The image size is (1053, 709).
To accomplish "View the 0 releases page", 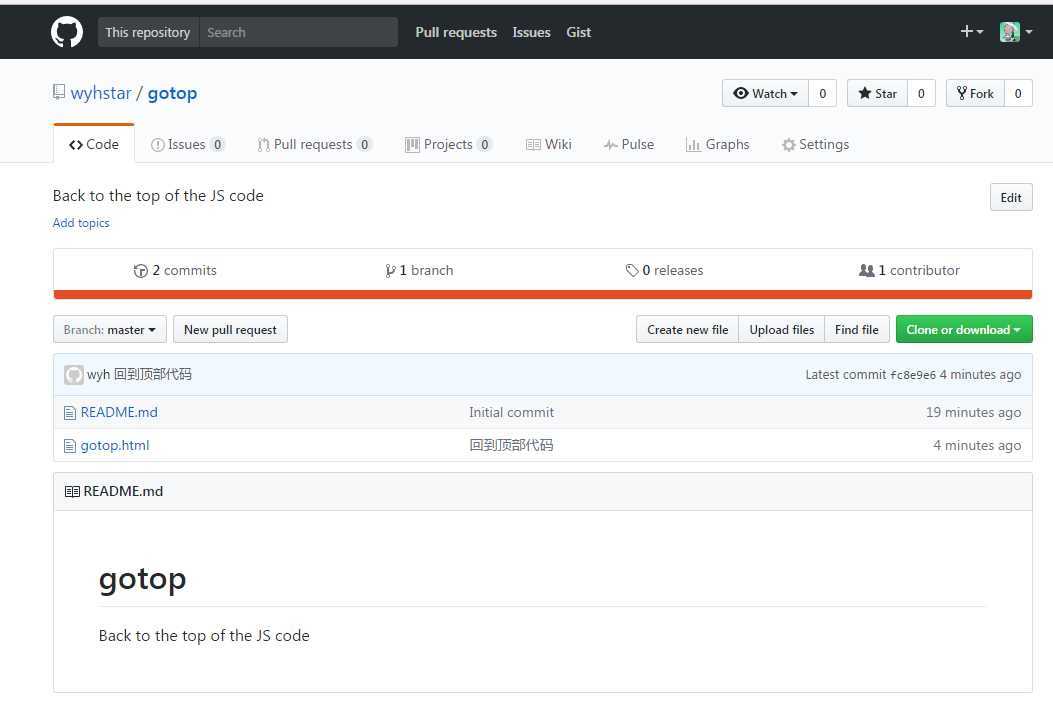I will pyautogui.click(x=664, y=270).
